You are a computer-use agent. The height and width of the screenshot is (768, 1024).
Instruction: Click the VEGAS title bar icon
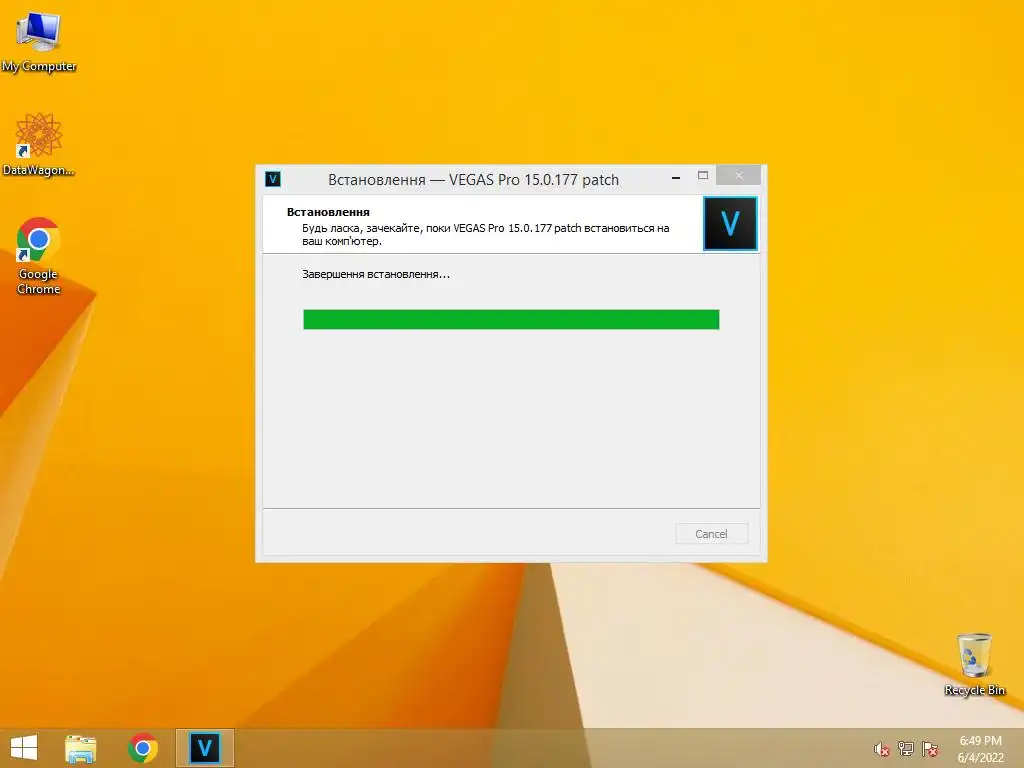[x=273, y=179]
